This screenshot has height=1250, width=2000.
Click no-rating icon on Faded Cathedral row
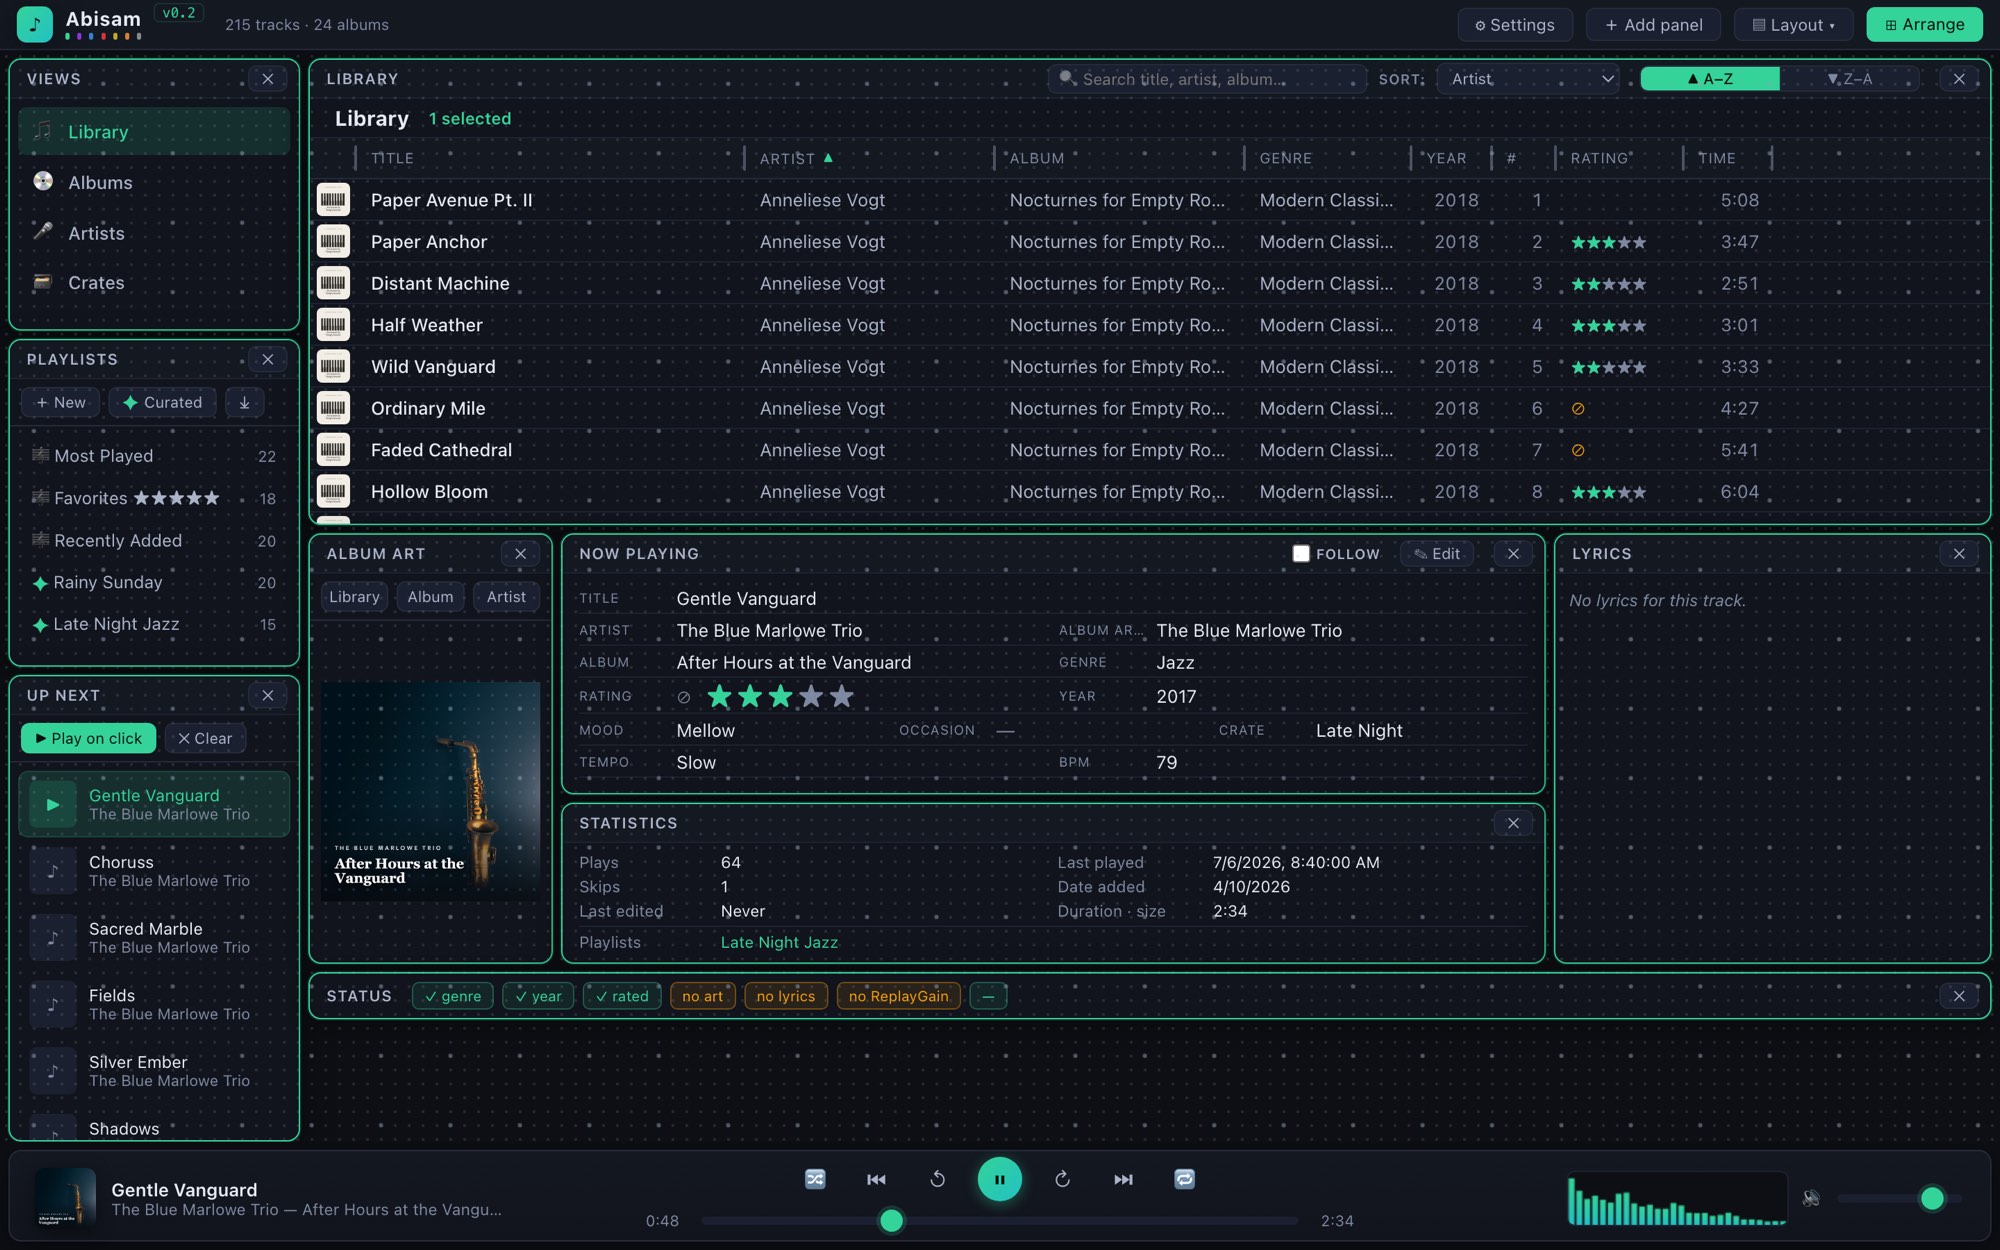click(x=1578, y=450)
